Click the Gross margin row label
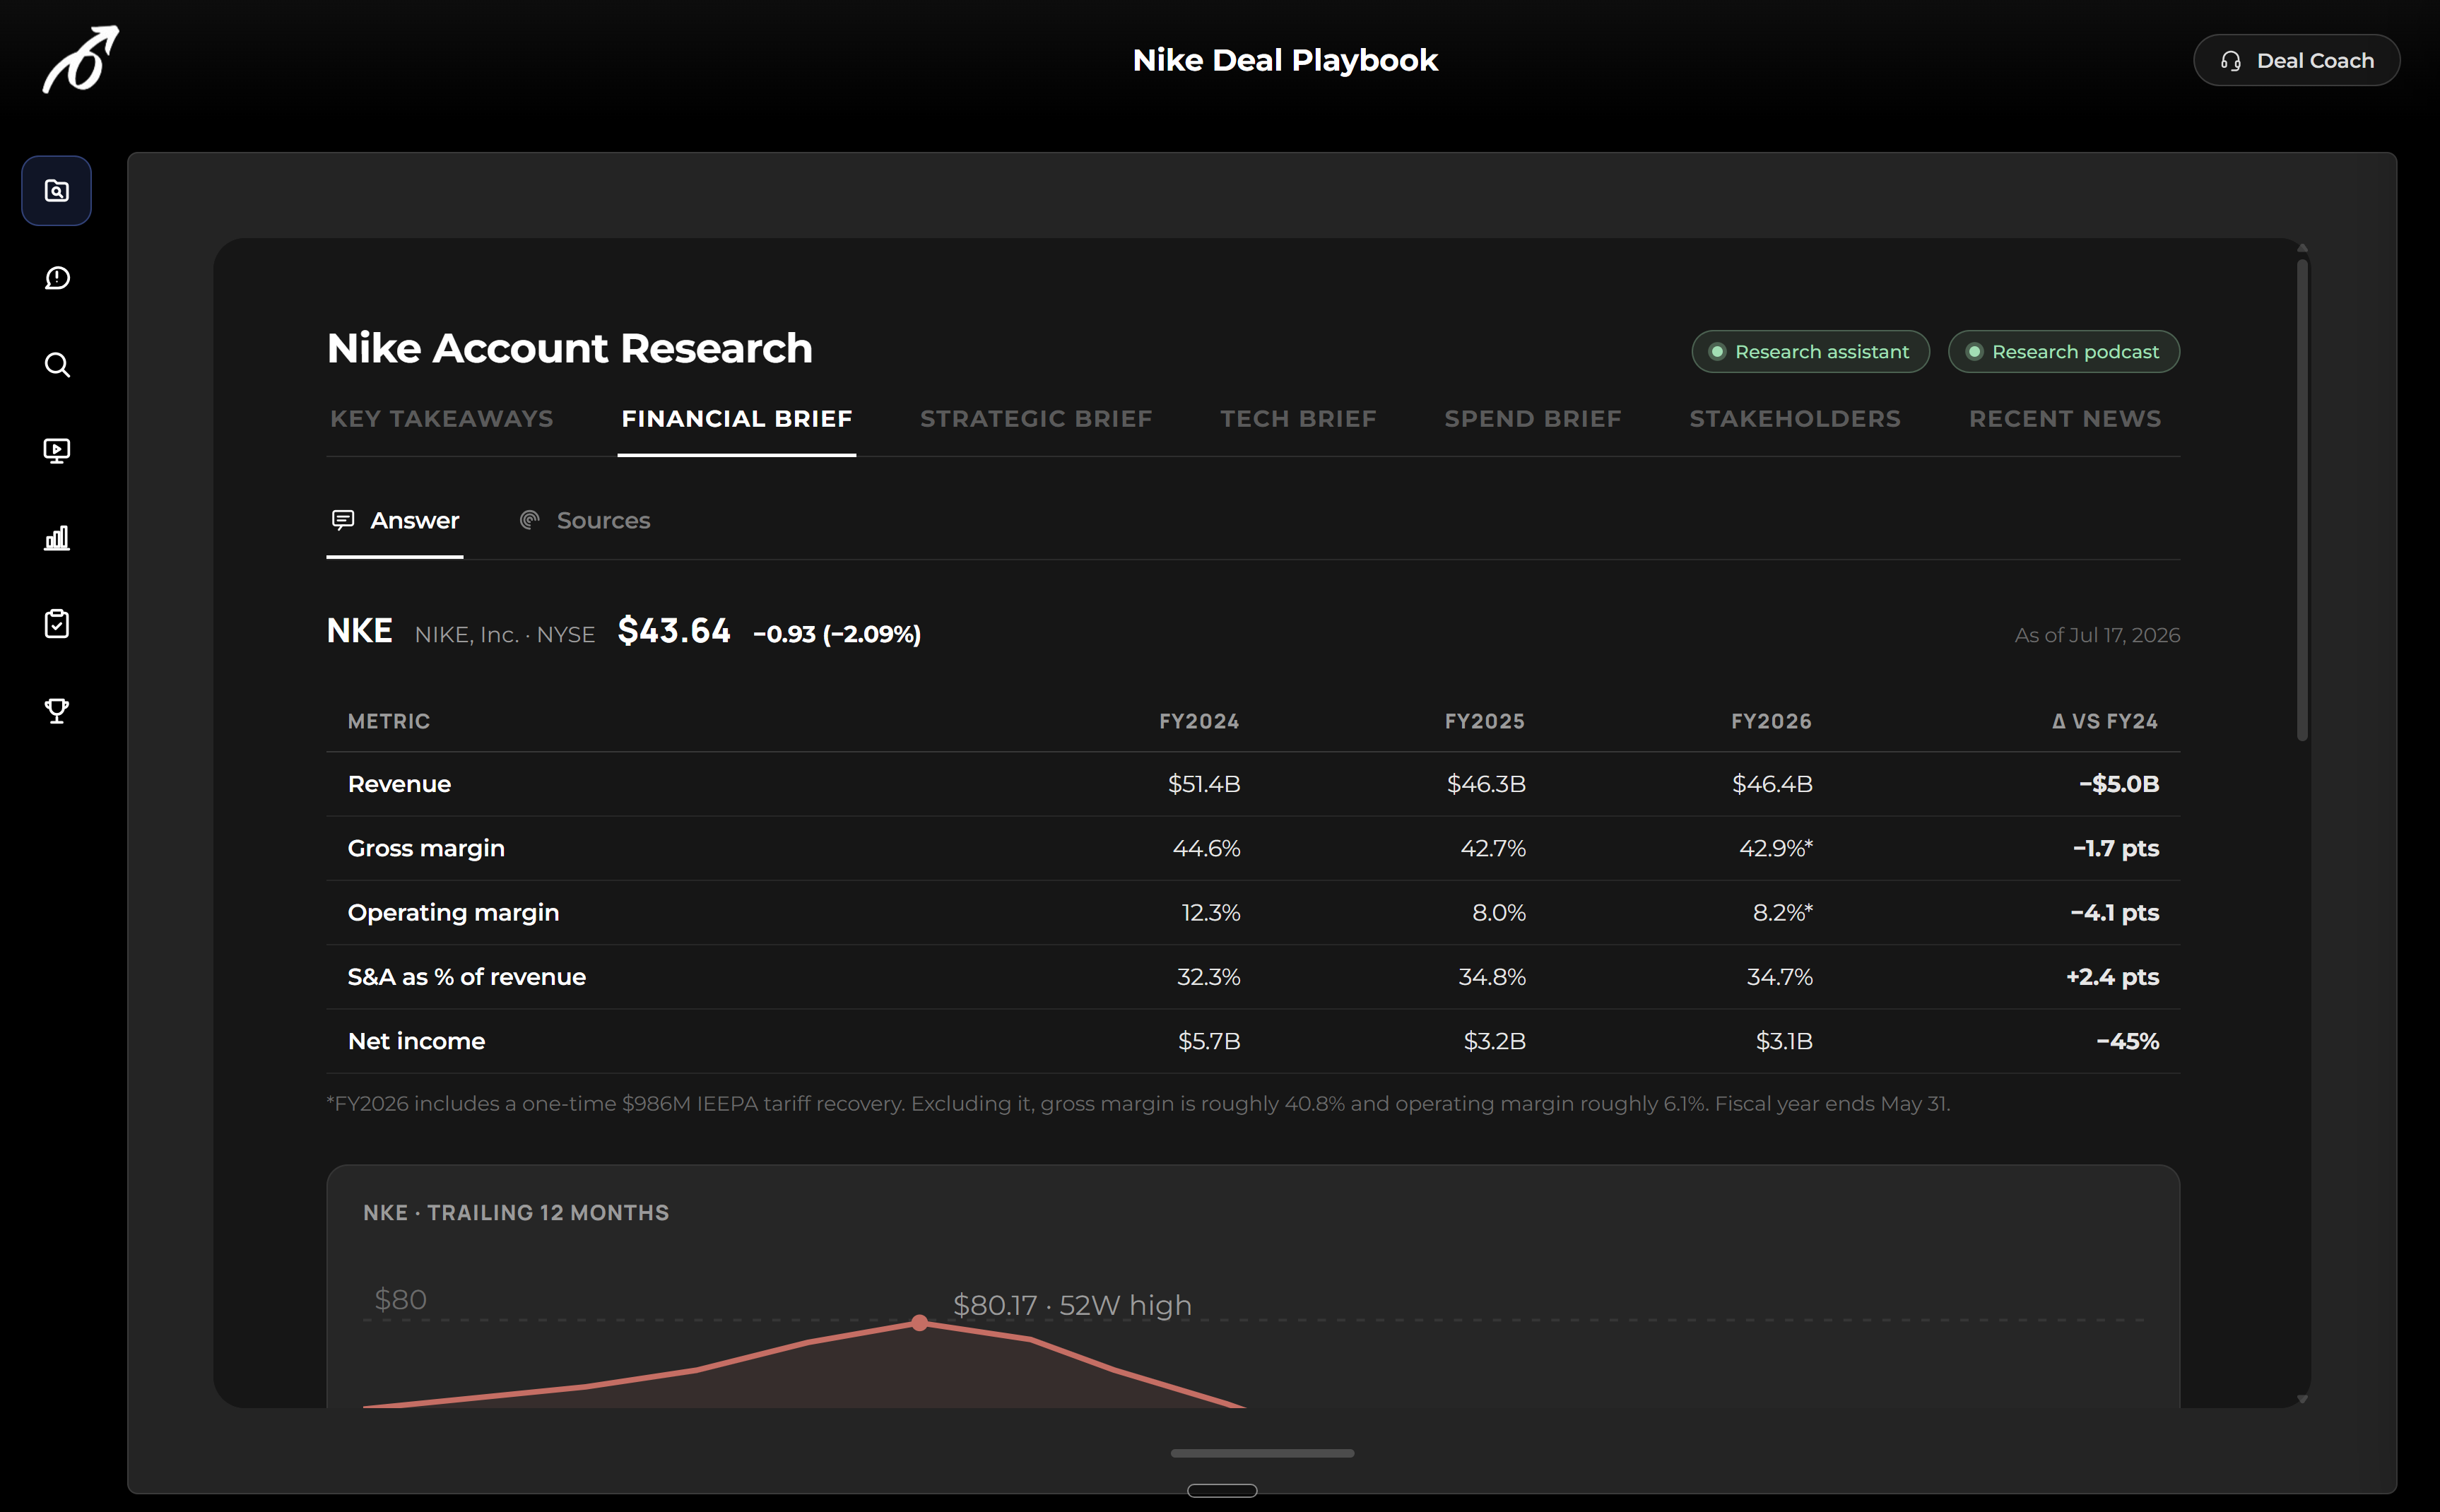 point(426,848)
